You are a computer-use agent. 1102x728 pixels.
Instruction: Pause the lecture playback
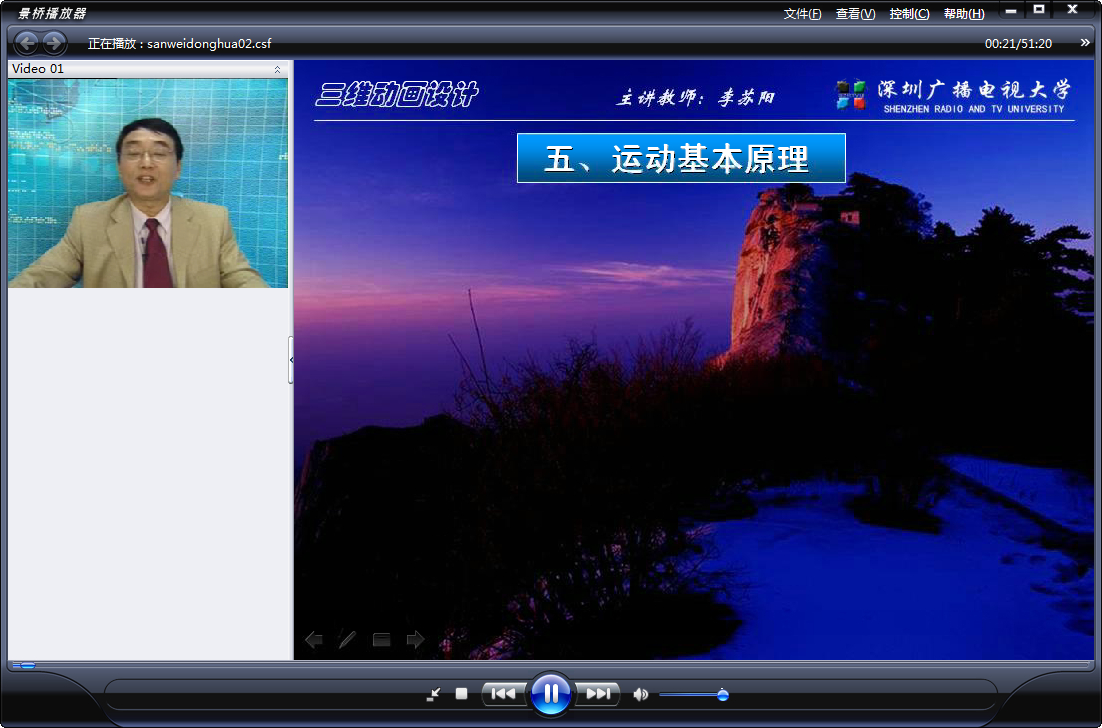(x=551, y=694)
